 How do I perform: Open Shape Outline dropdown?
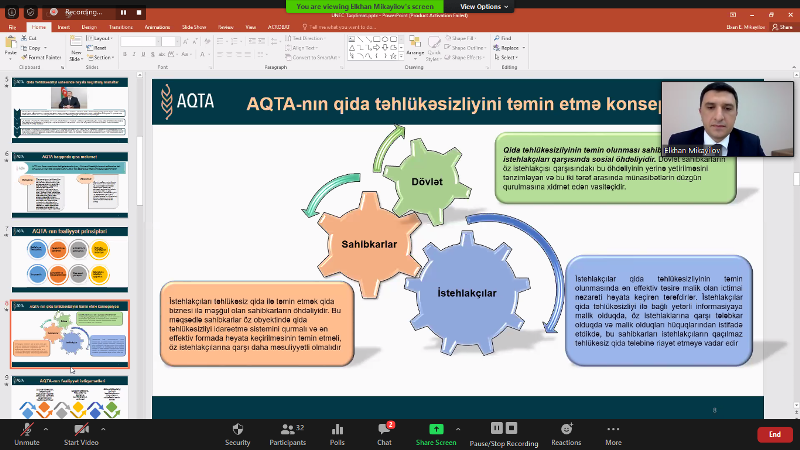pos(464,48)
